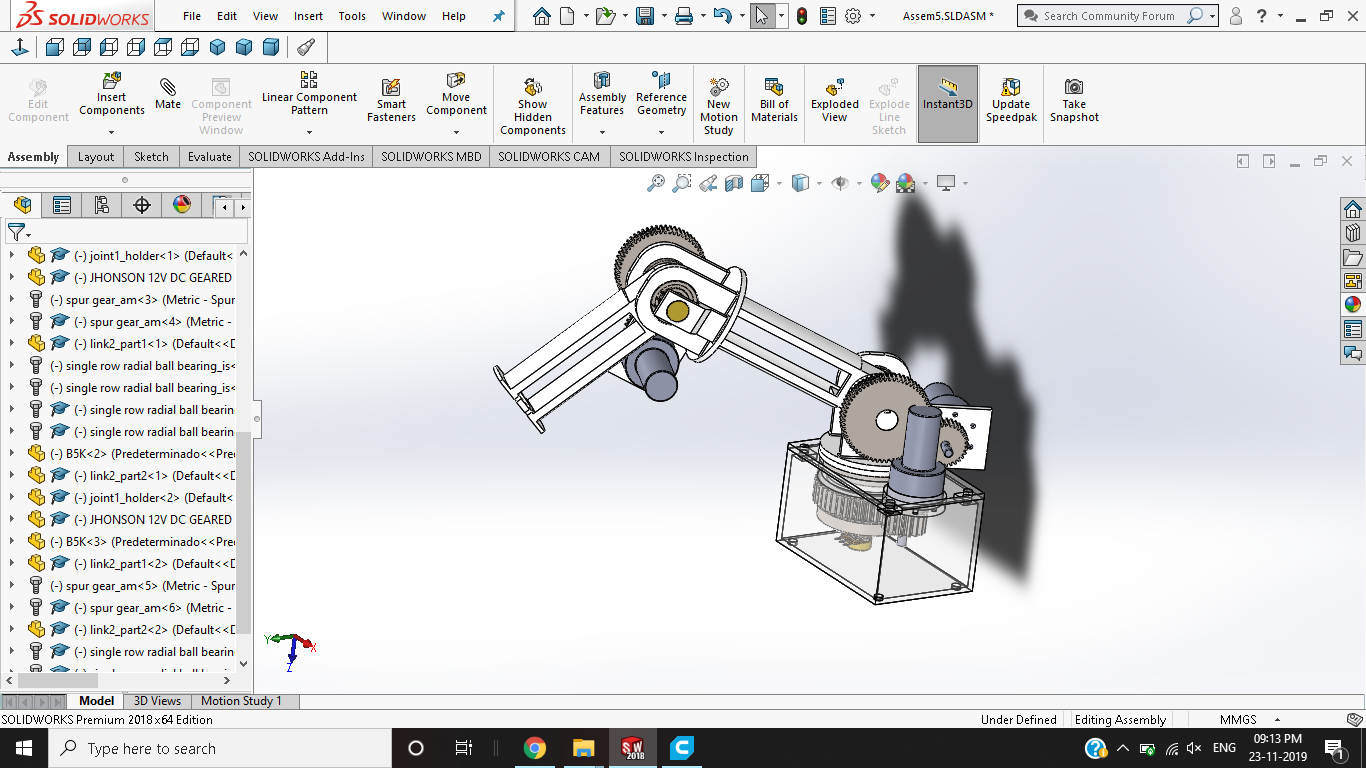Expand B5K<2> tree node
1366x768 pixels.
click(12, 453)
